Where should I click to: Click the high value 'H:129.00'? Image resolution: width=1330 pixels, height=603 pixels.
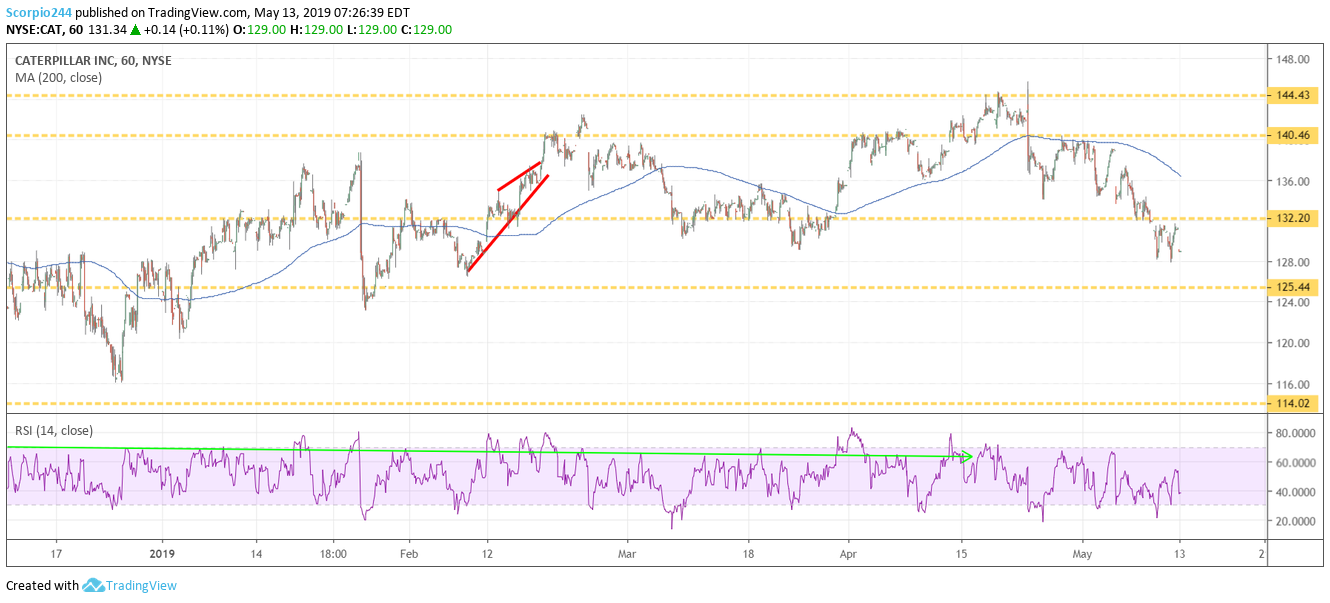coord(314,30)
